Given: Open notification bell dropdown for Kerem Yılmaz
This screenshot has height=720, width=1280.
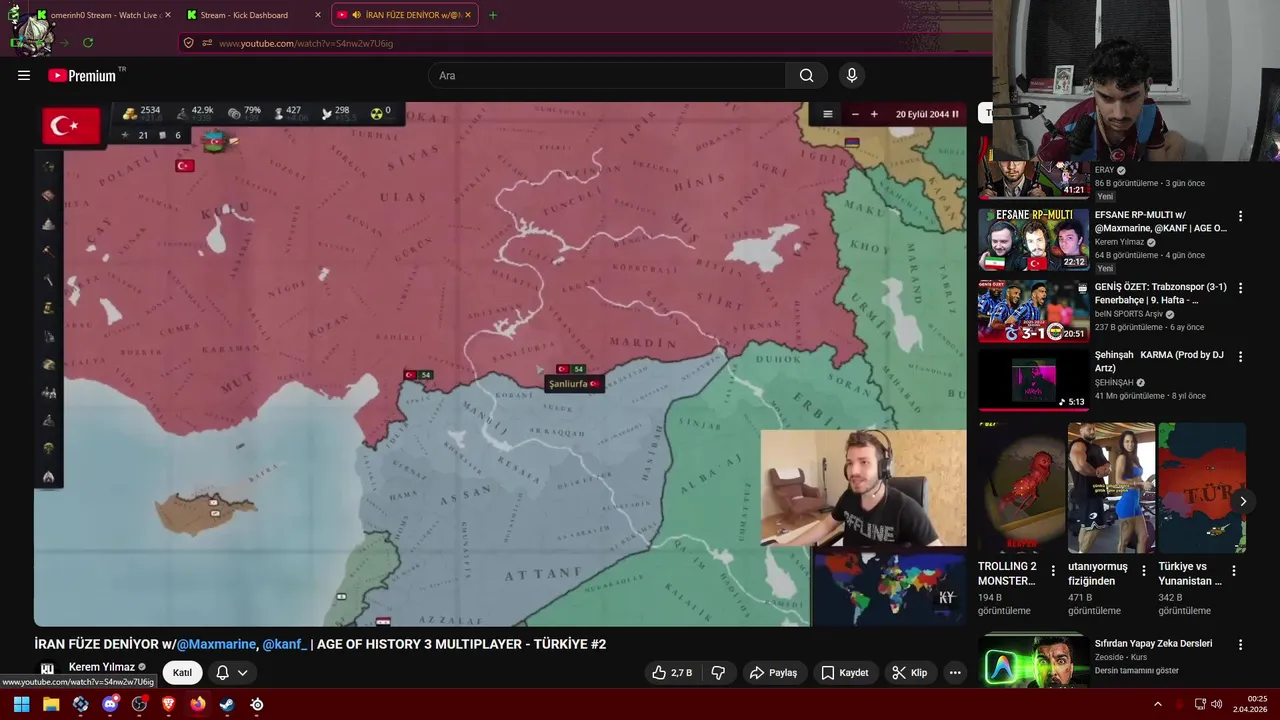Looking at the screenshot, I should 232,673.
